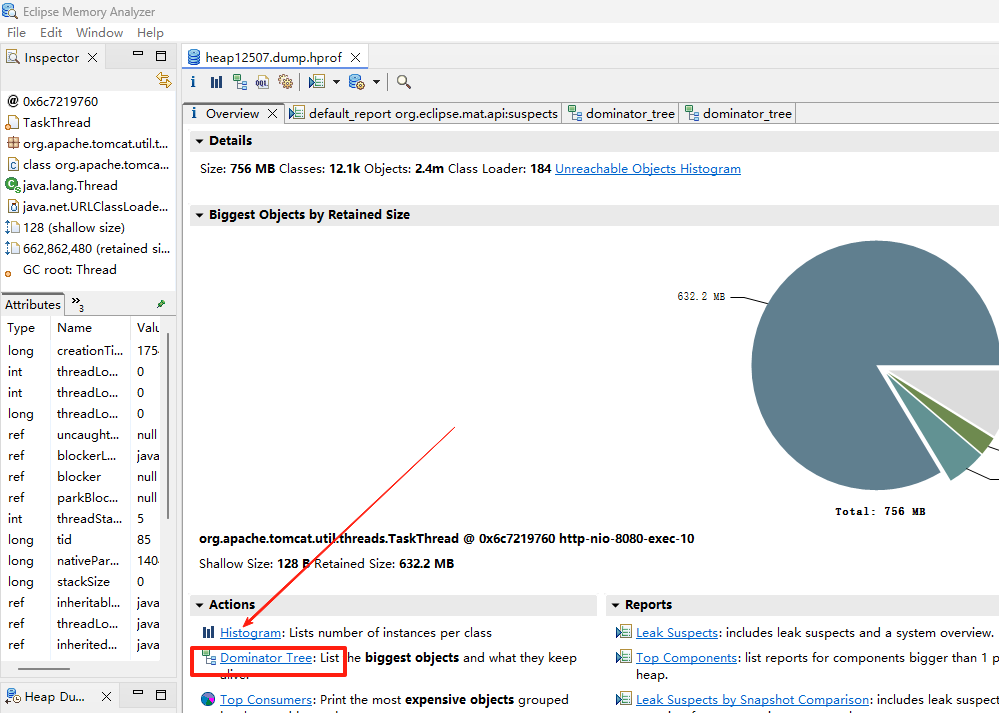999x713 pixels.
Task: Open the Histogram toolbar icon
Action: tap(216, 82)
